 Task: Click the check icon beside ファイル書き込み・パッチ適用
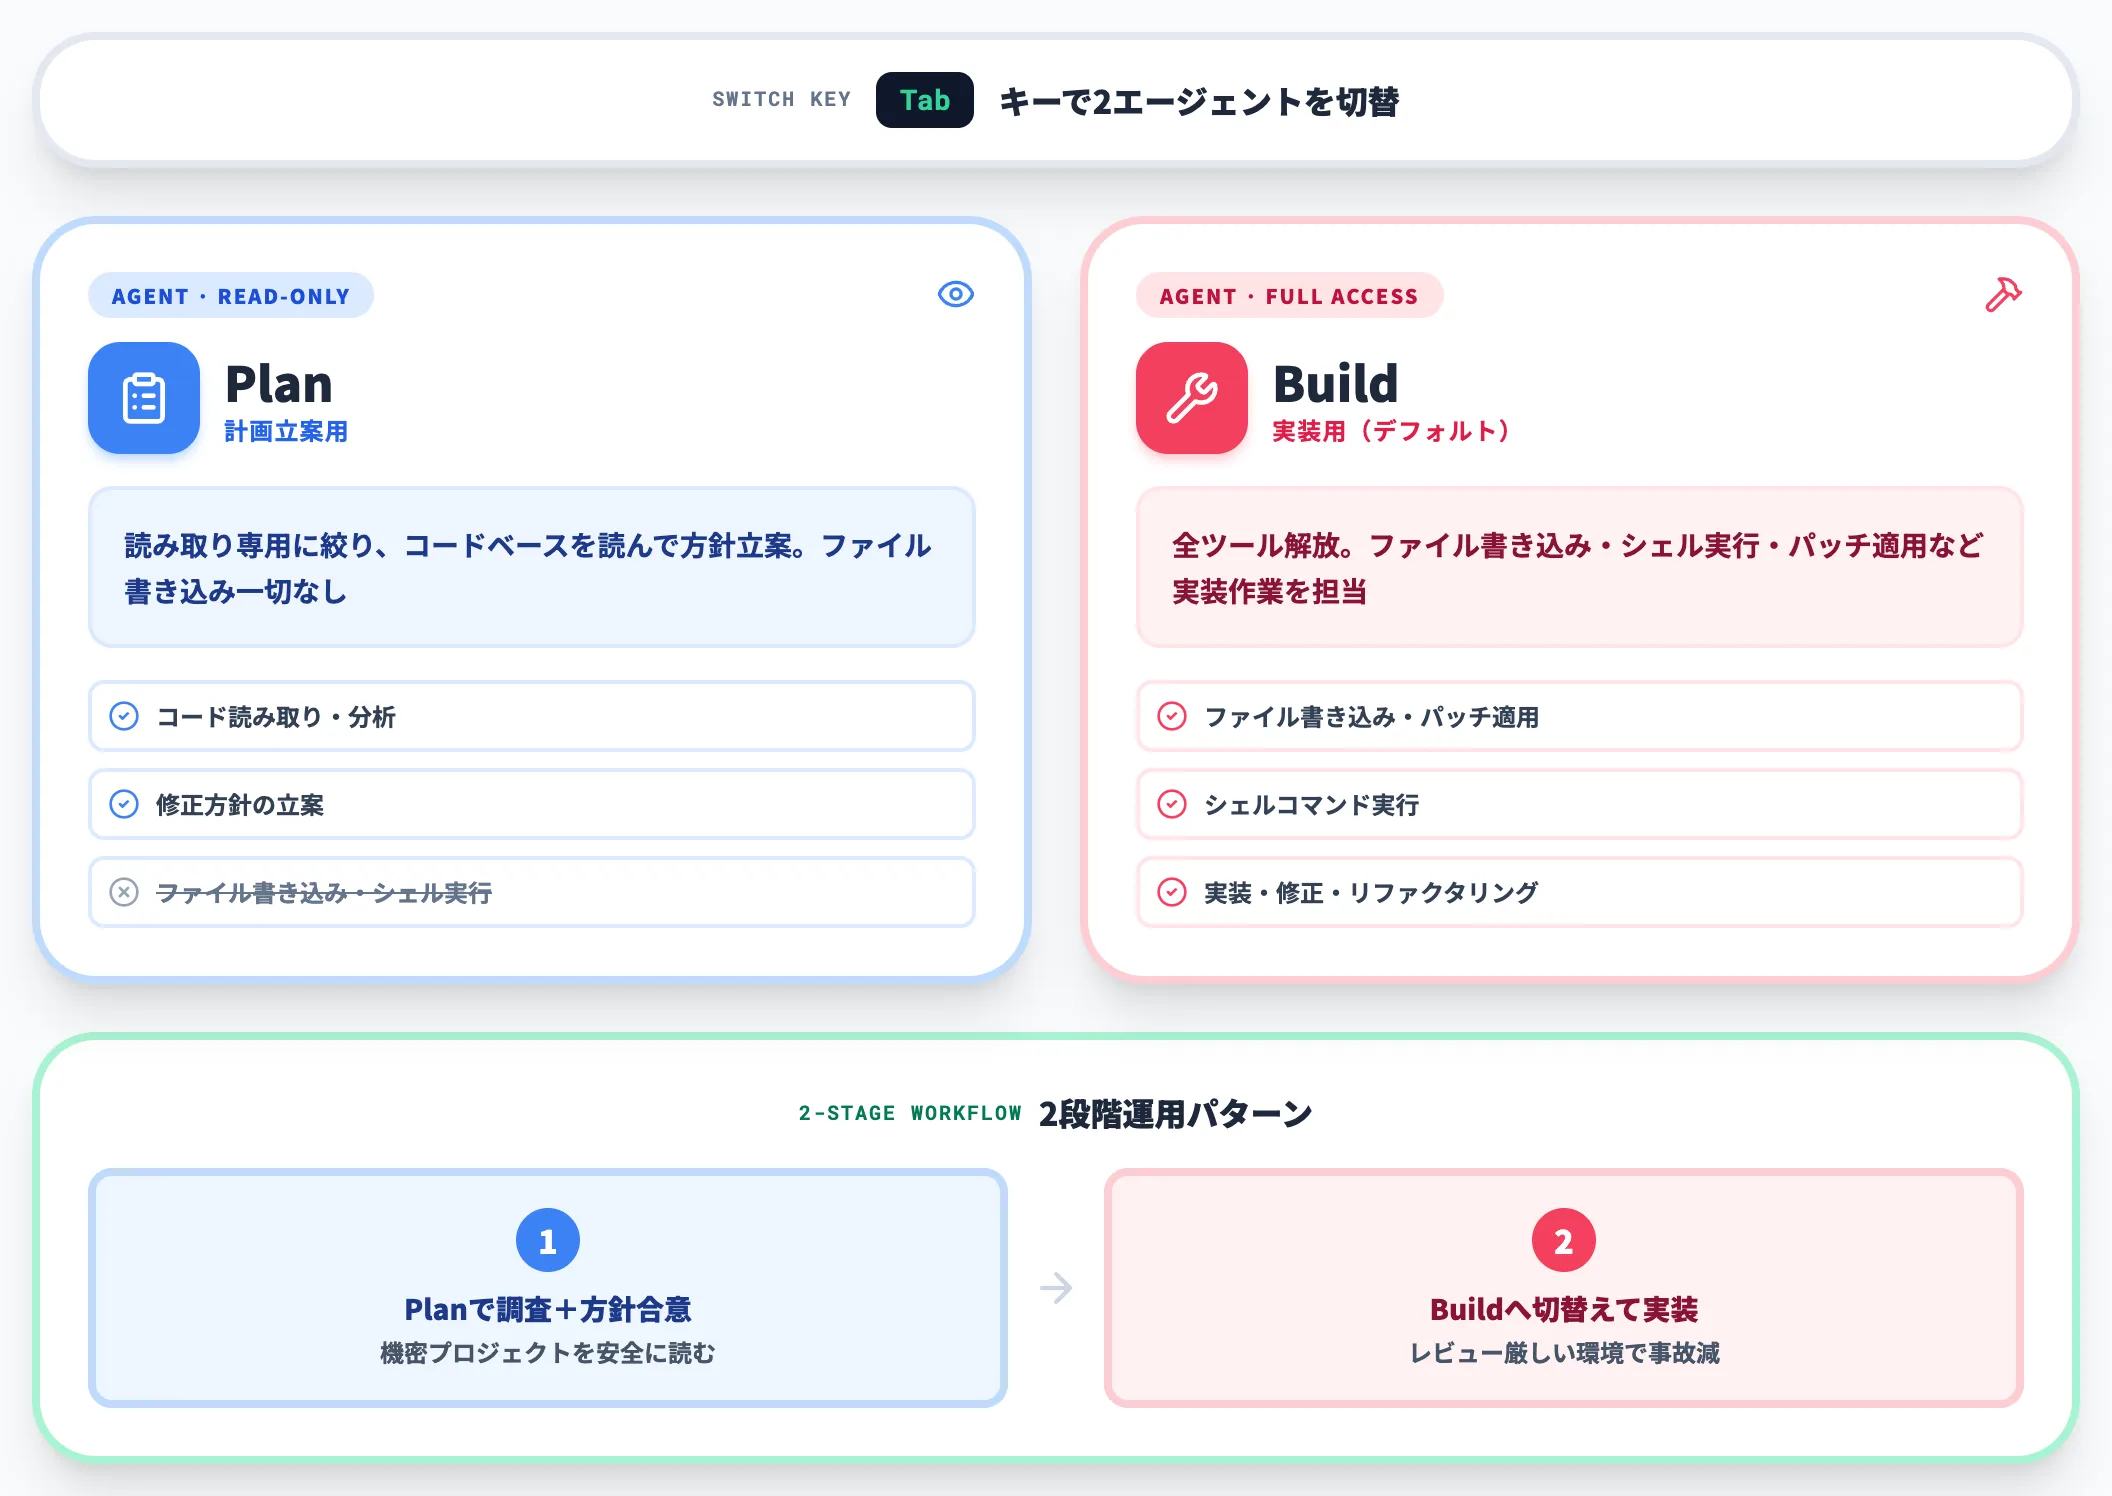(1172, 716)
